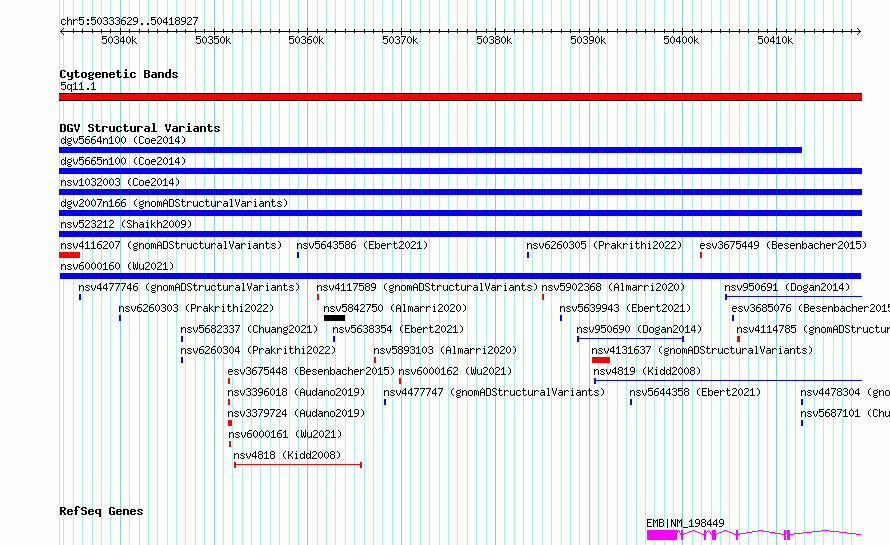Open the dgv5664n100 (Coe2014) variant label
The width and height of the screenshot is (890, 545).
[x=123, y=140]
